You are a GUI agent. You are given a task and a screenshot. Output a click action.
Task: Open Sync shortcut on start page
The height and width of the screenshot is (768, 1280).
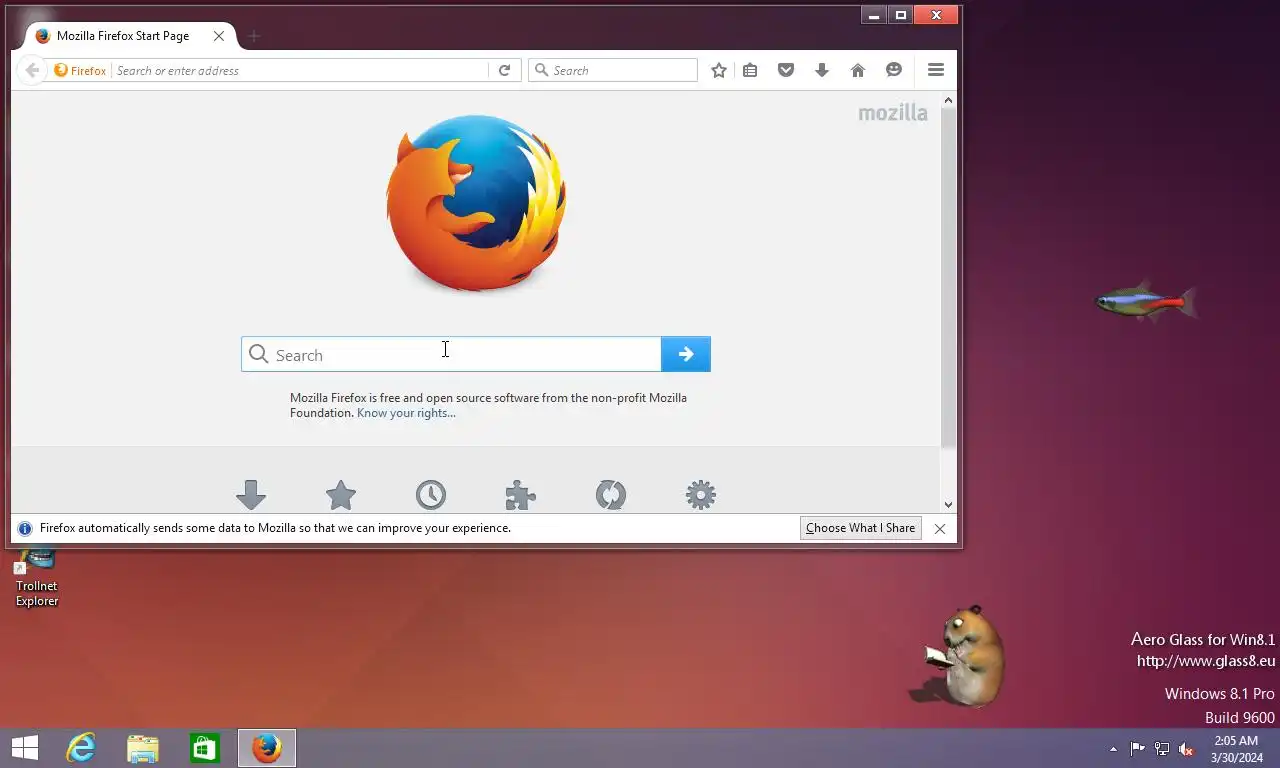pos(611,495)
